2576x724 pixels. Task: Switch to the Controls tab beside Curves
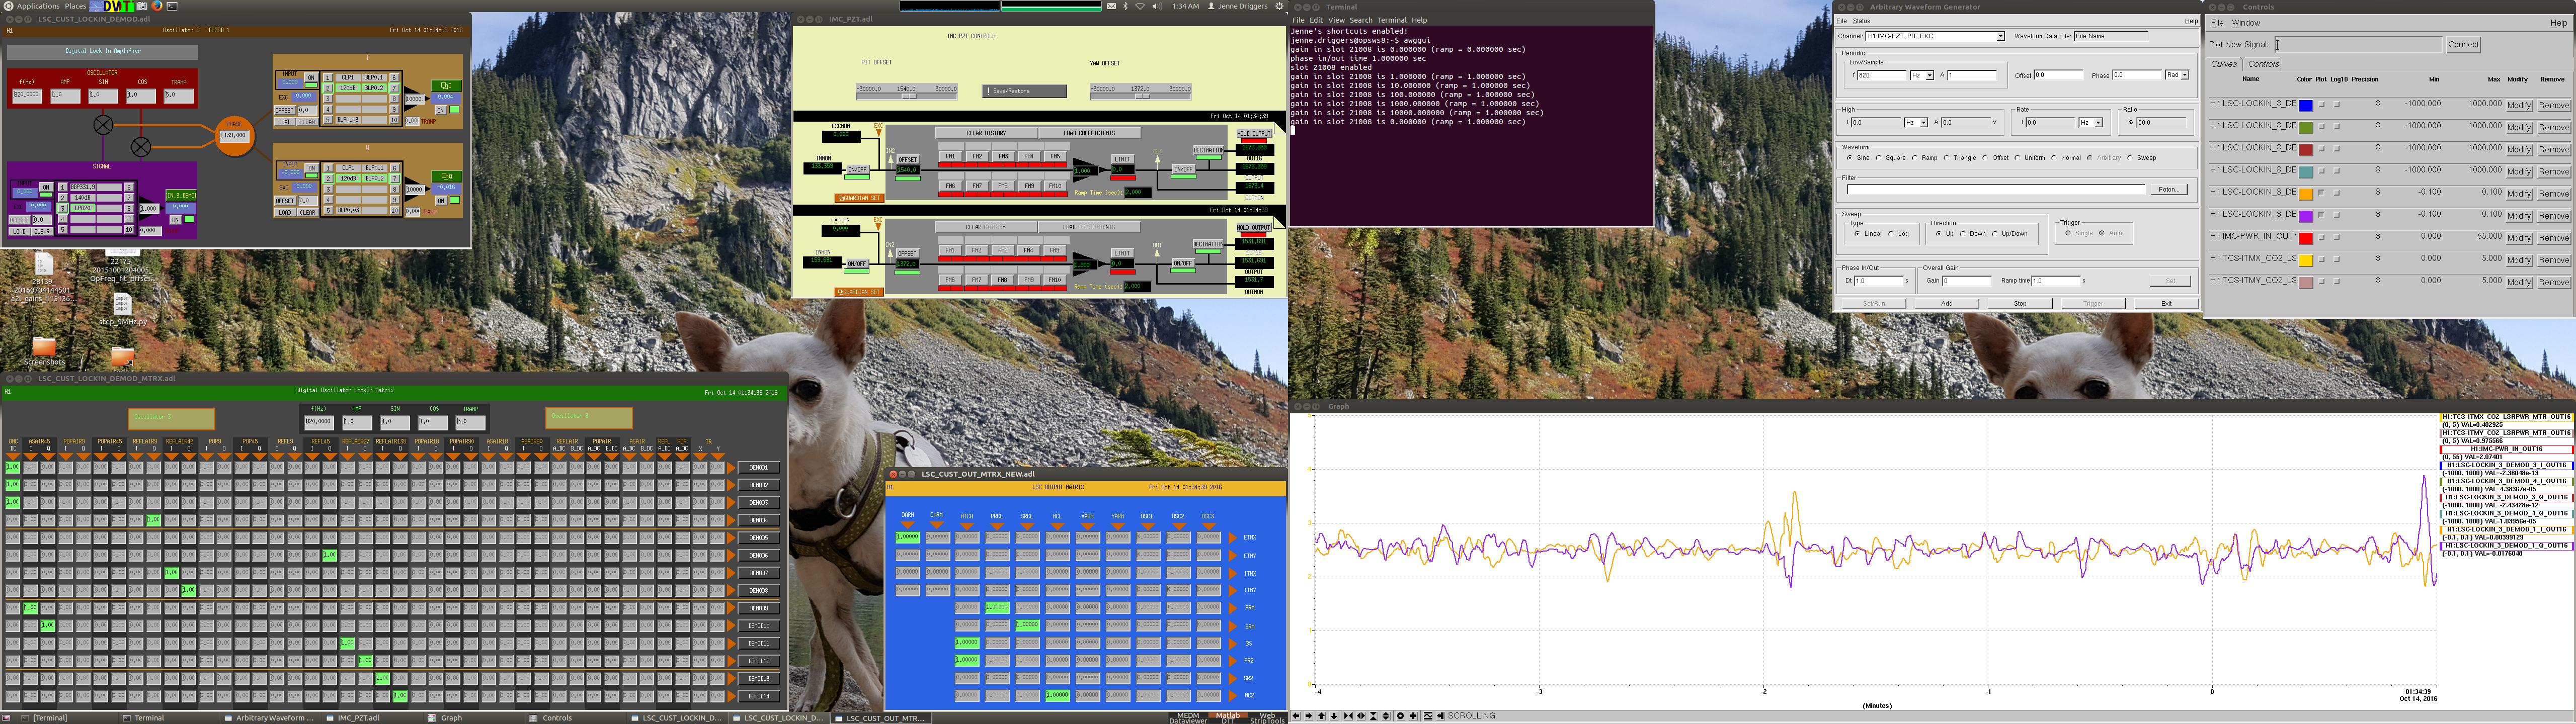click(x=2263, y=64)
